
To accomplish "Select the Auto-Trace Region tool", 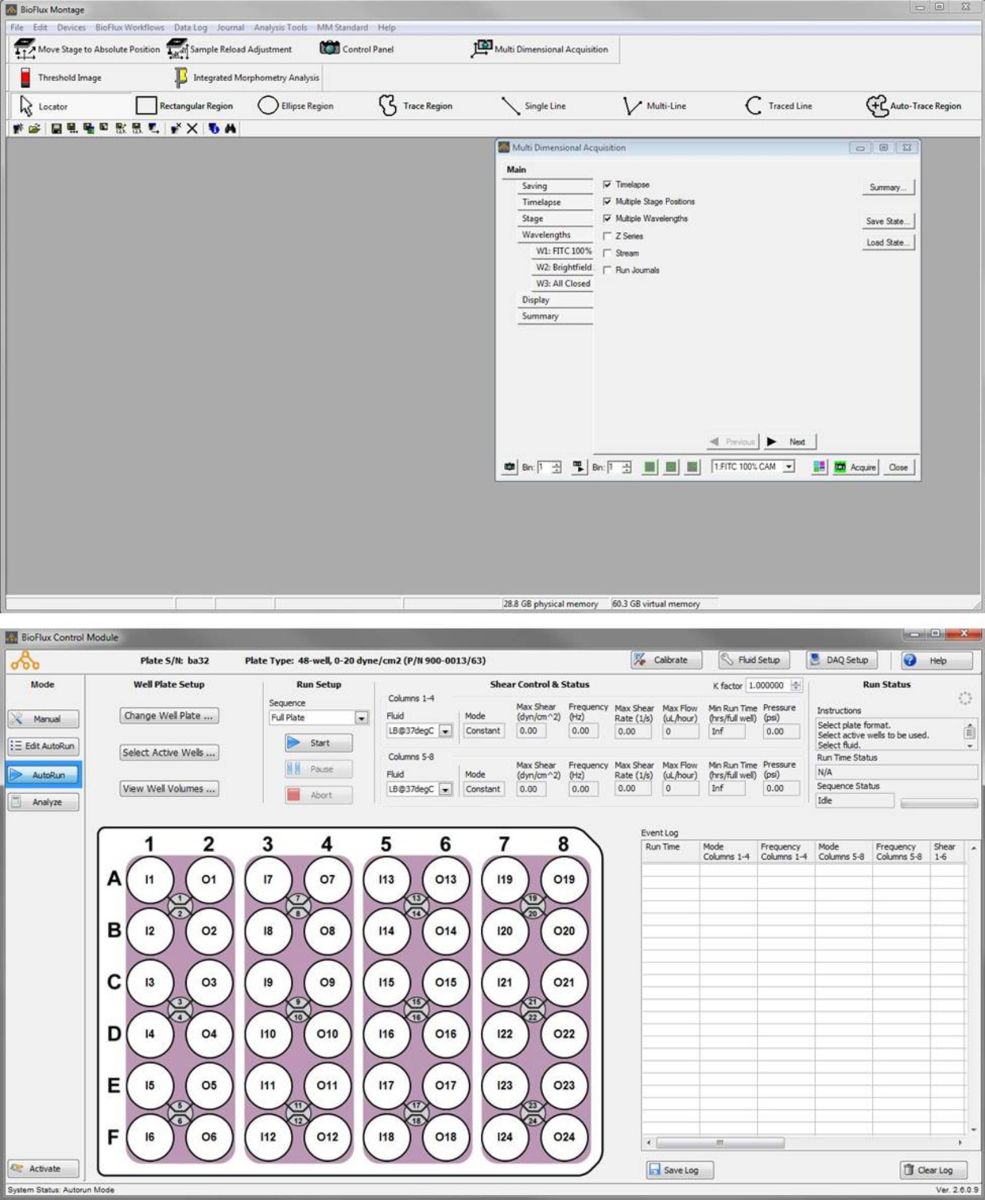I will point(914,106).
